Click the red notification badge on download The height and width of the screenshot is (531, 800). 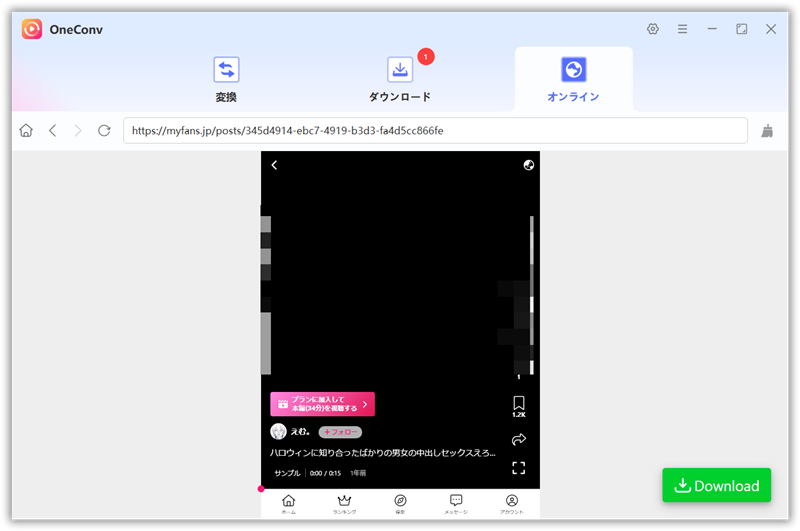coord(426,57)
